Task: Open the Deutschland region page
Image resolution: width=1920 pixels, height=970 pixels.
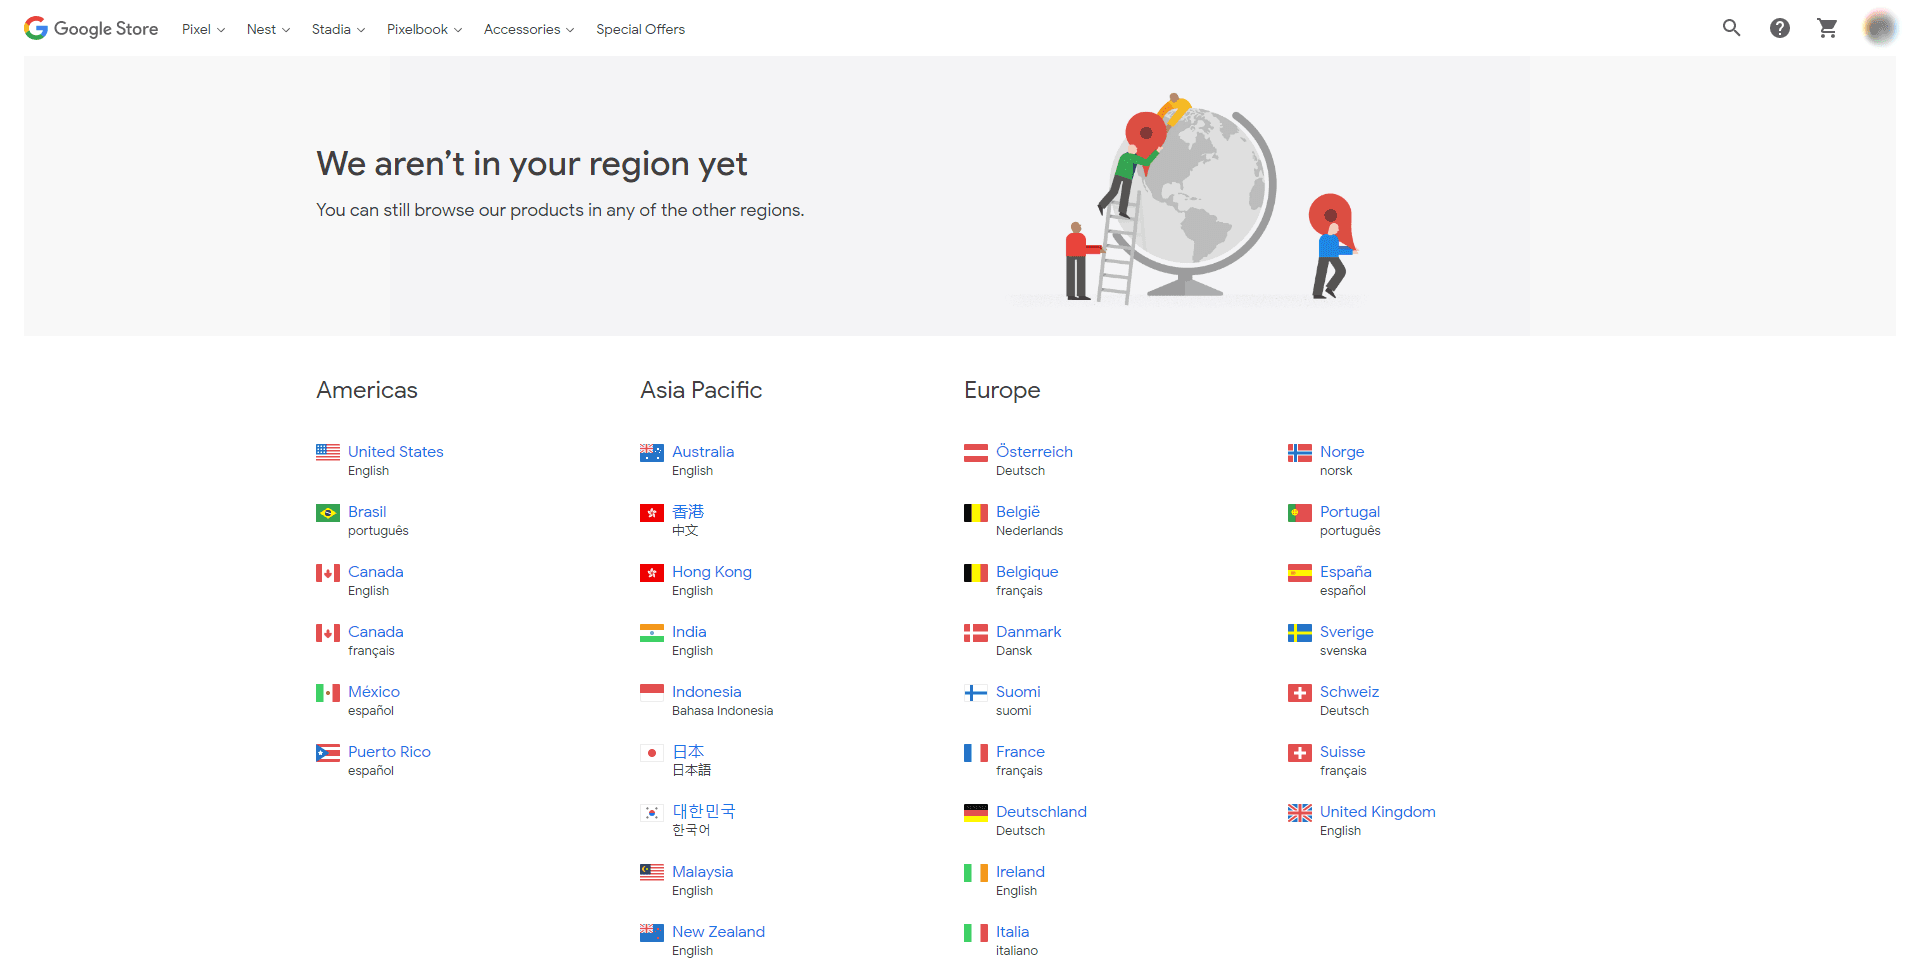Action: [x=1041, y=812]
